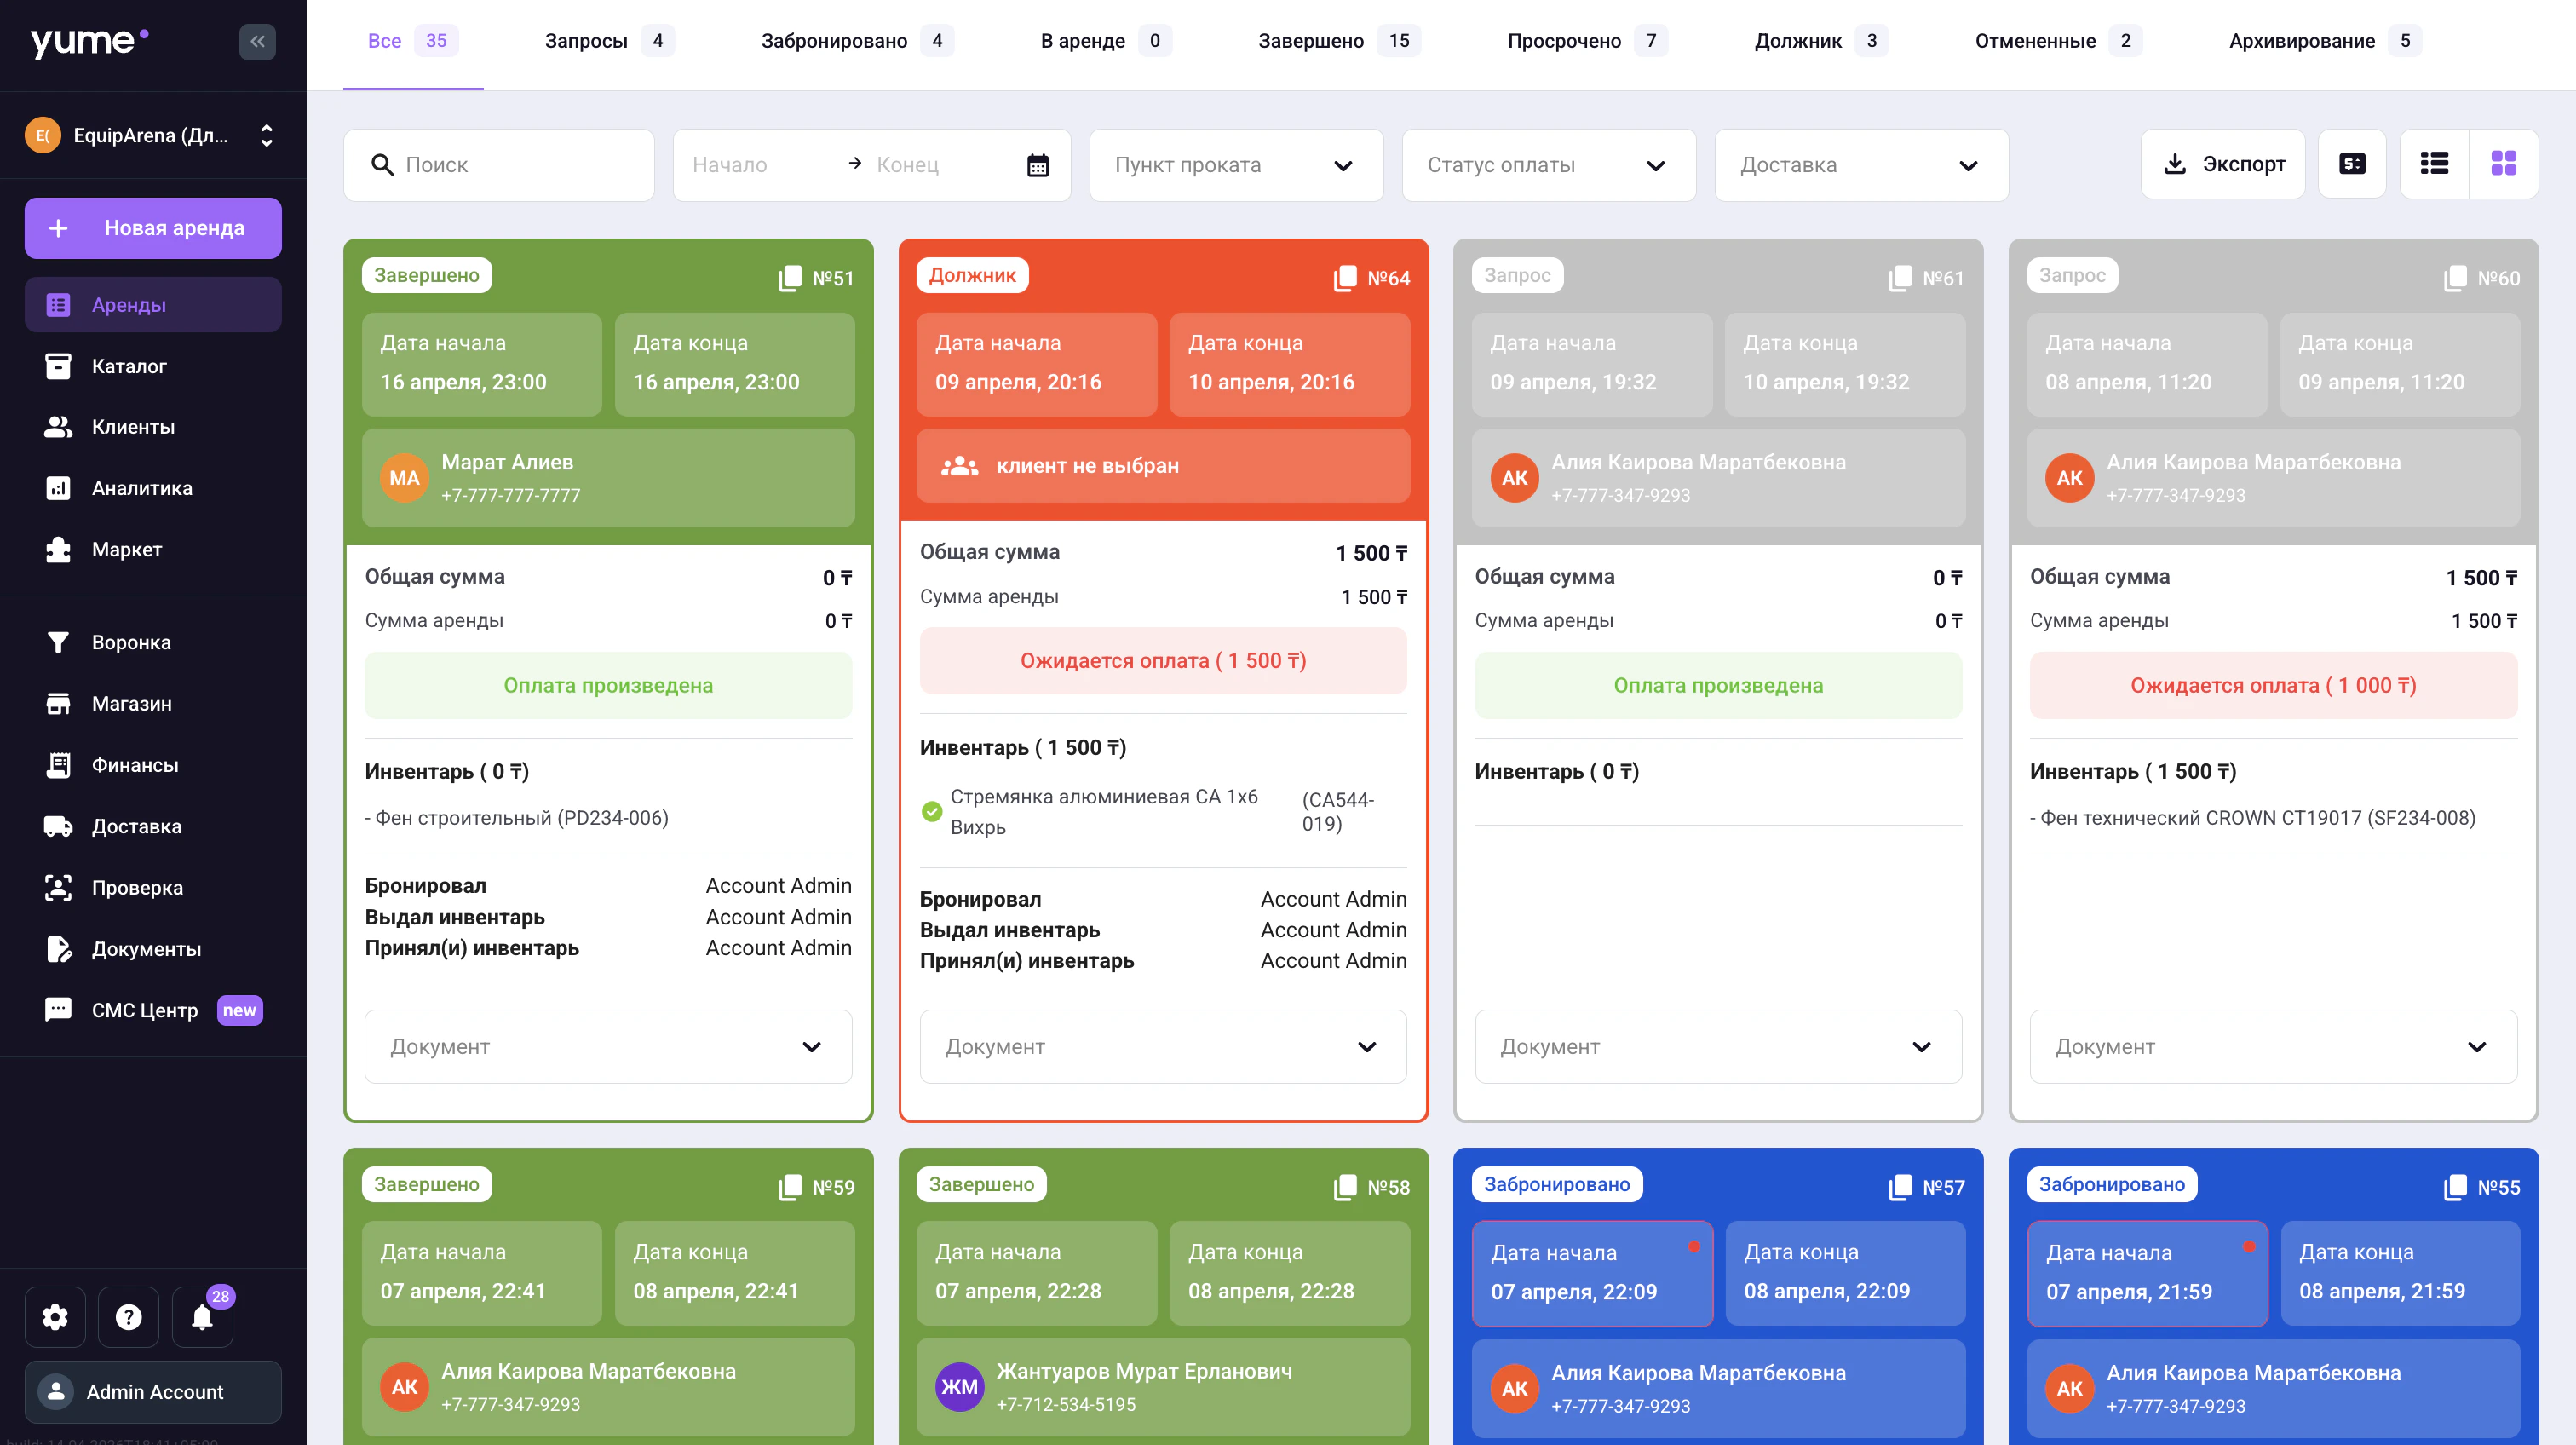Click the Новая аренда button
Viewport: 2576px width, 1445px height.
153,228
